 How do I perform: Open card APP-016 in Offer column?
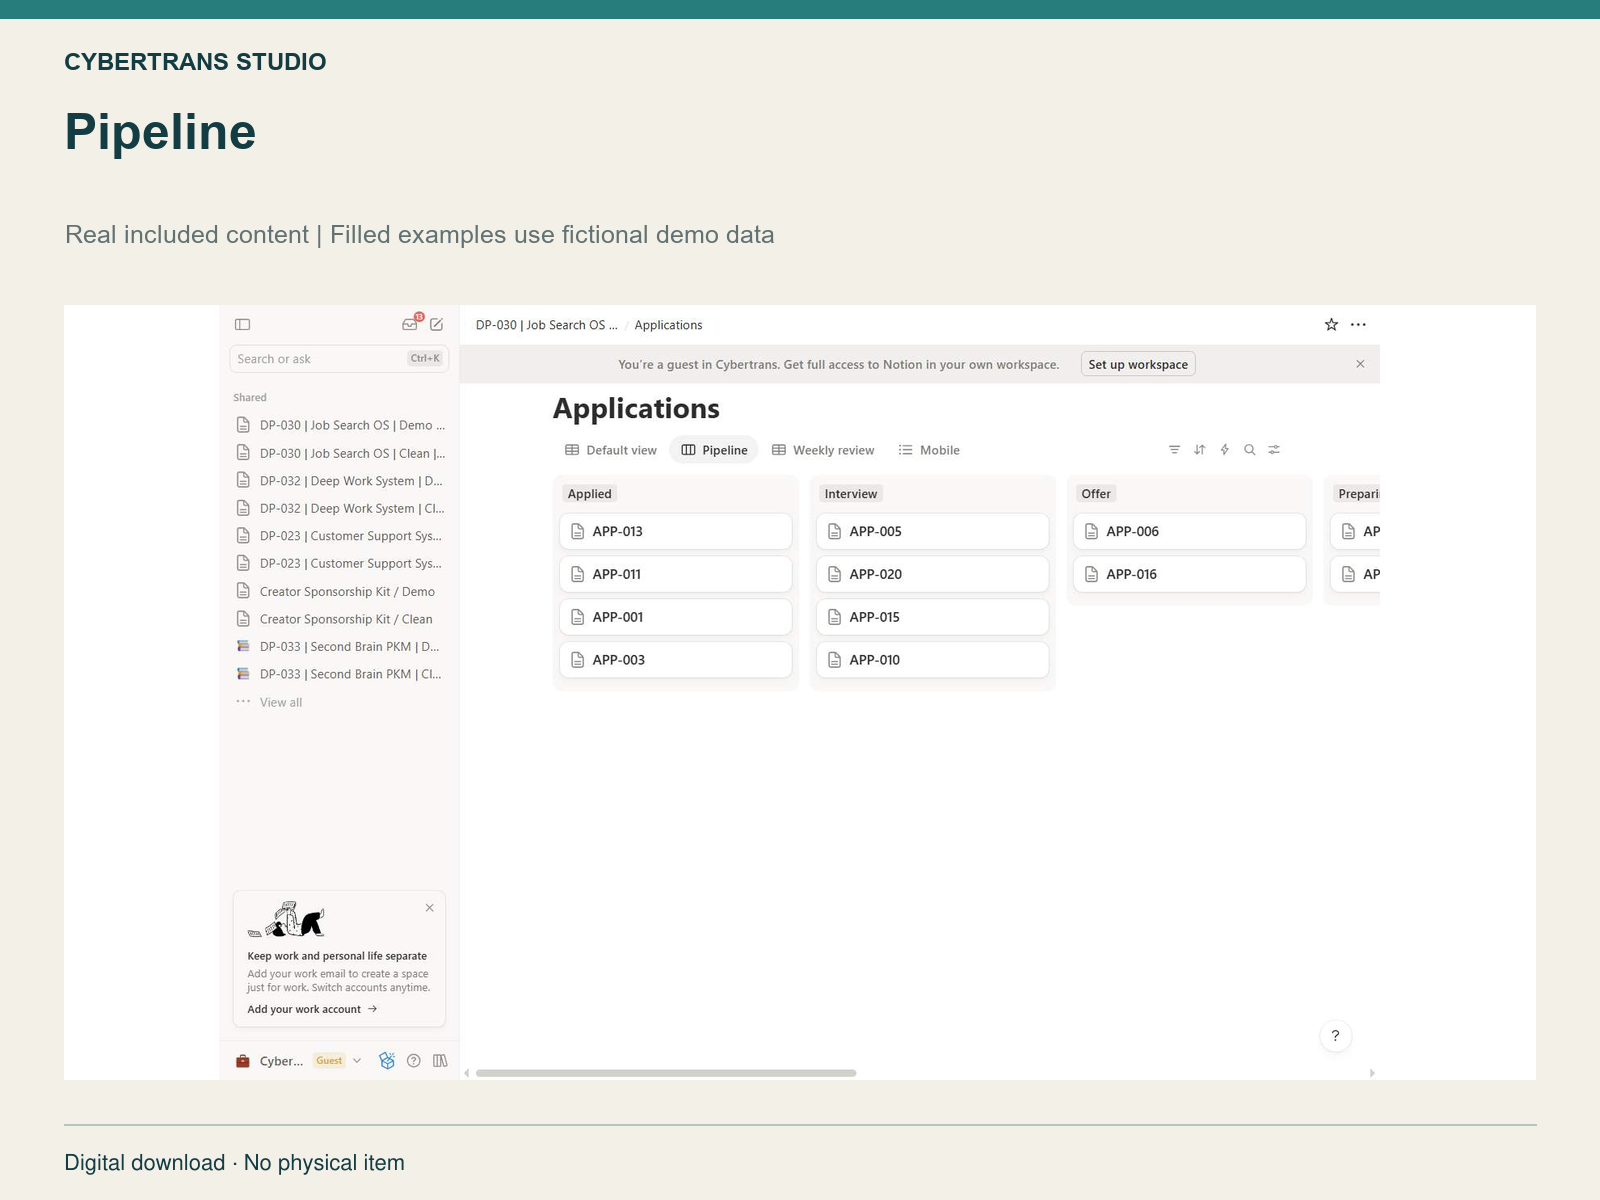[1190, 574]
